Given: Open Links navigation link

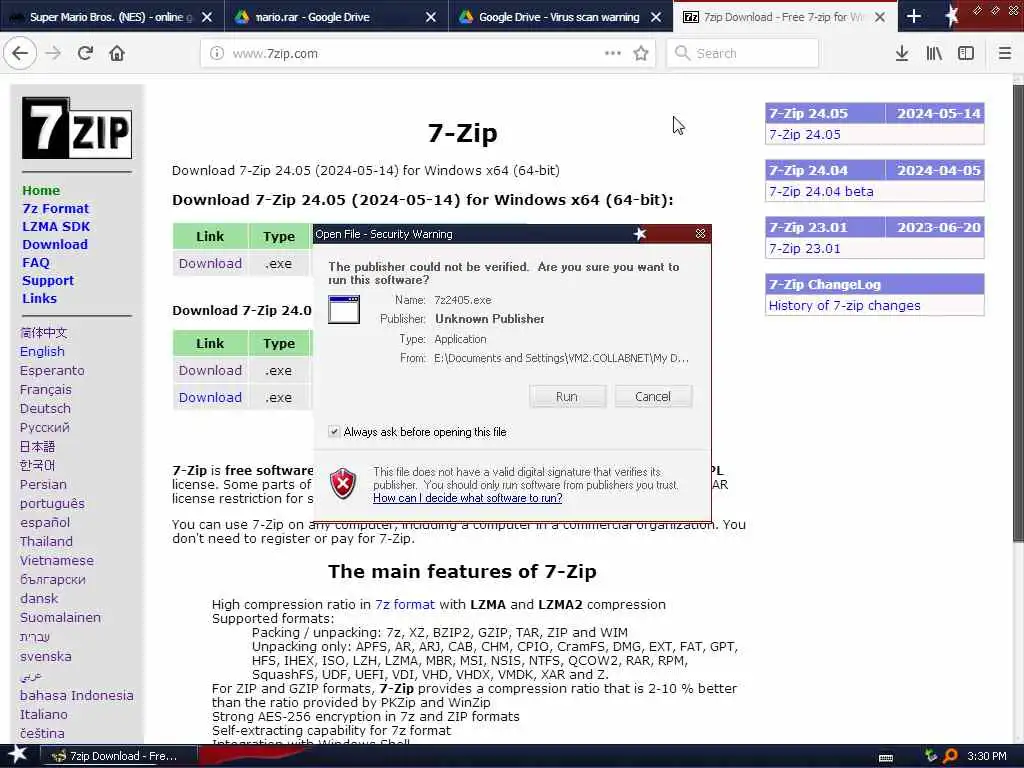Looking at the screenshot, I should (39, 298).
